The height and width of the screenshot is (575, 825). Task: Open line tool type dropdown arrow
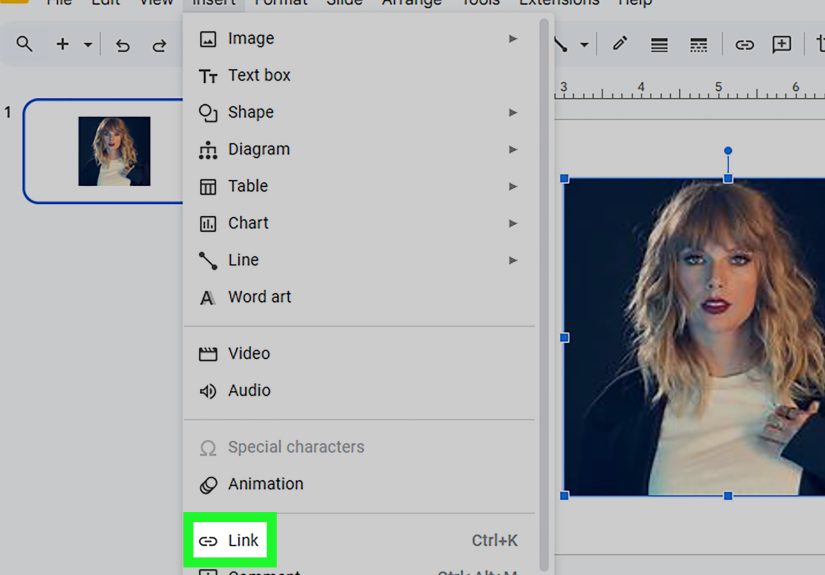[584, 45]
